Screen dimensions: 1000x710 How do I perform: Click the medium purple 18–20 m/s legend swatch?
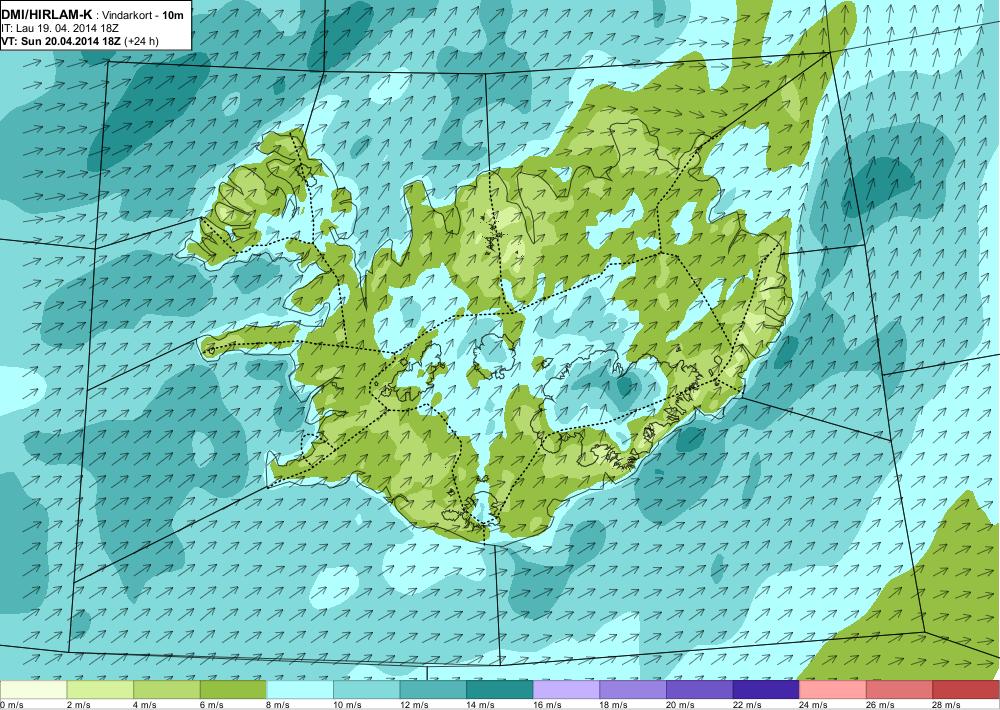(633, 690)
